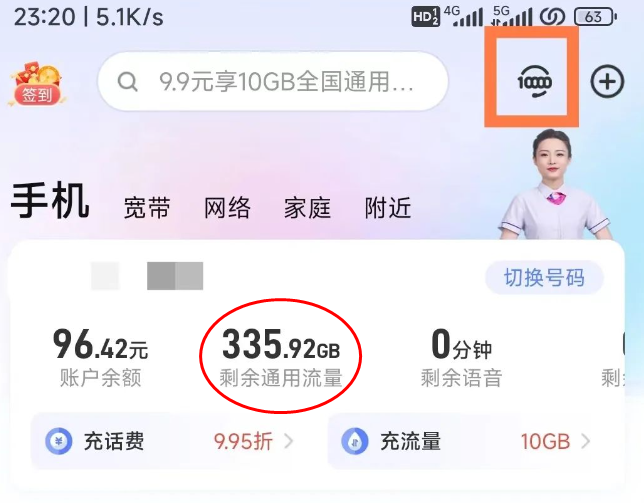Expand the 充话费 9.95折 arrow

point(289,441)
